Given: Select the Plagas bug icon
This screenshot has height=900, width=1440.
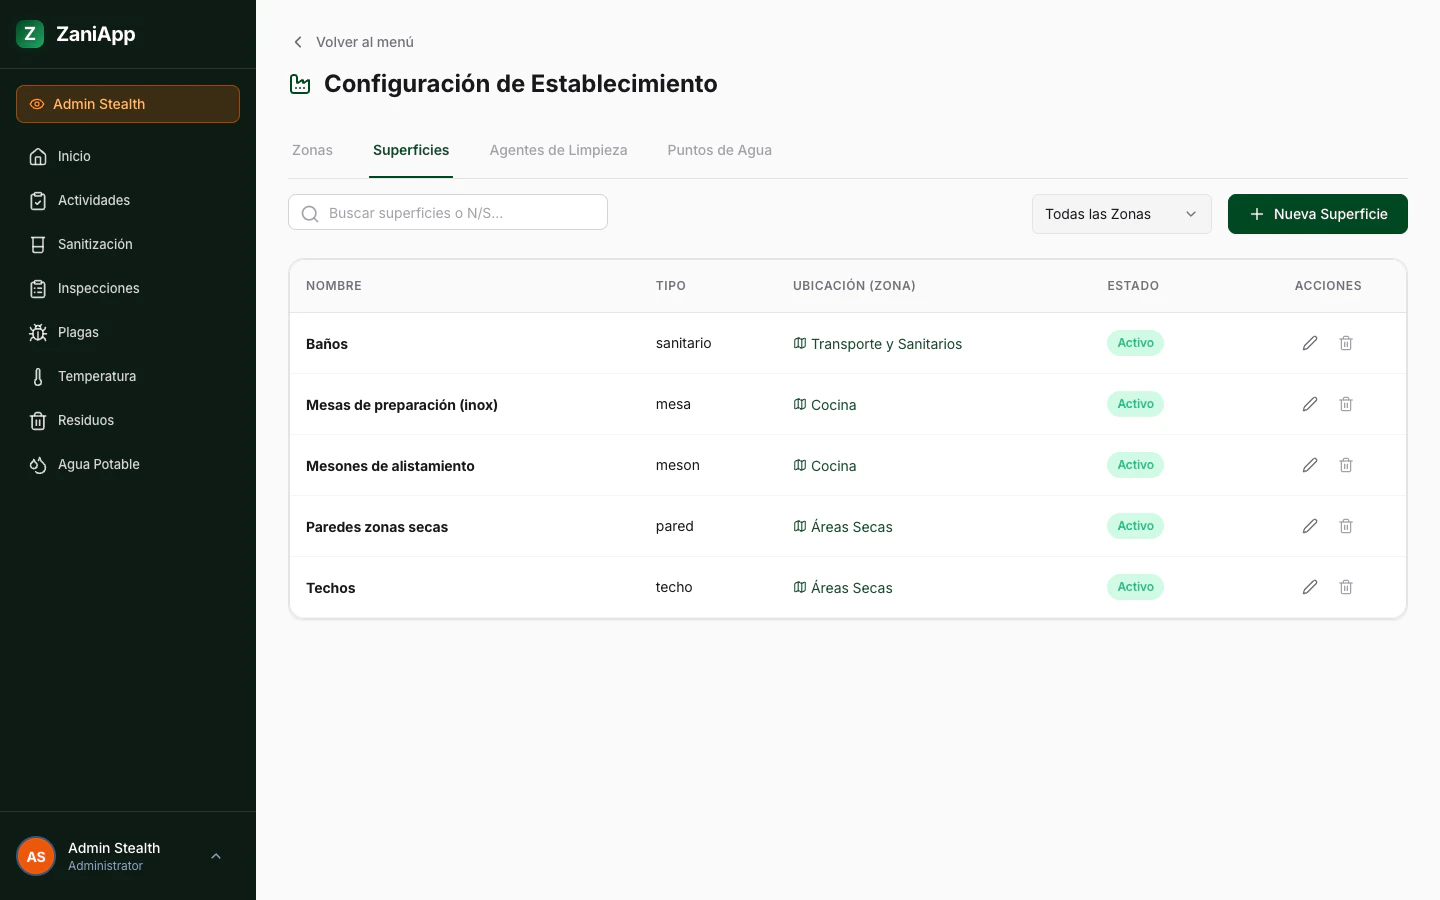Looking at the screenshot, I should 37,332.
